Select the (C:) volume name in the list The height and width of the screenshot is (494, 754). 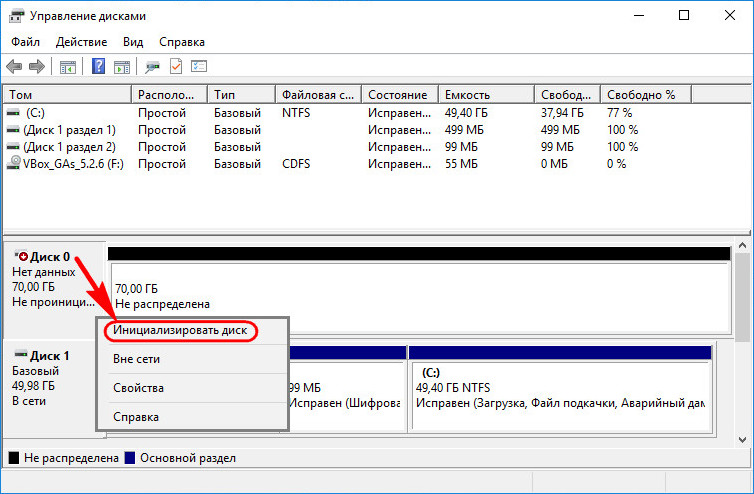pos(35,113)
